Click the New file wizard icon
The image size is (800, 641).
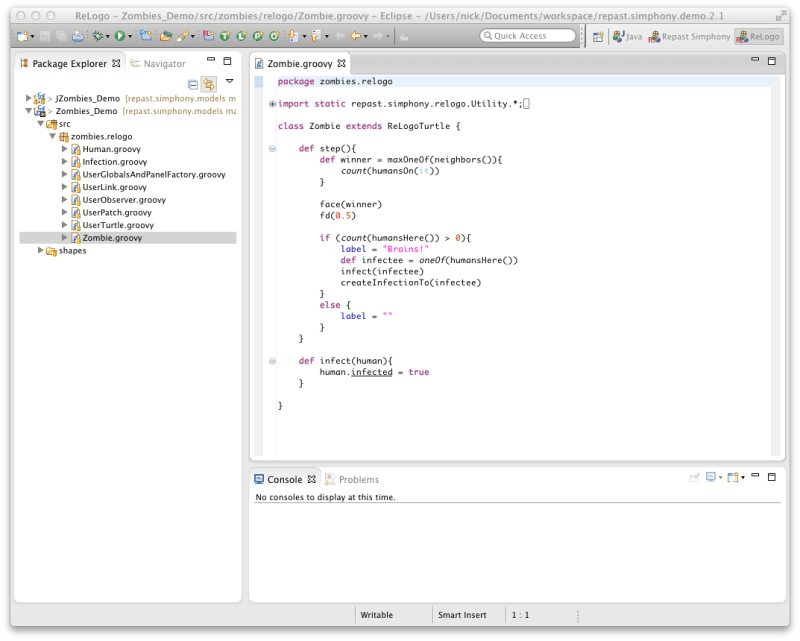22,36
